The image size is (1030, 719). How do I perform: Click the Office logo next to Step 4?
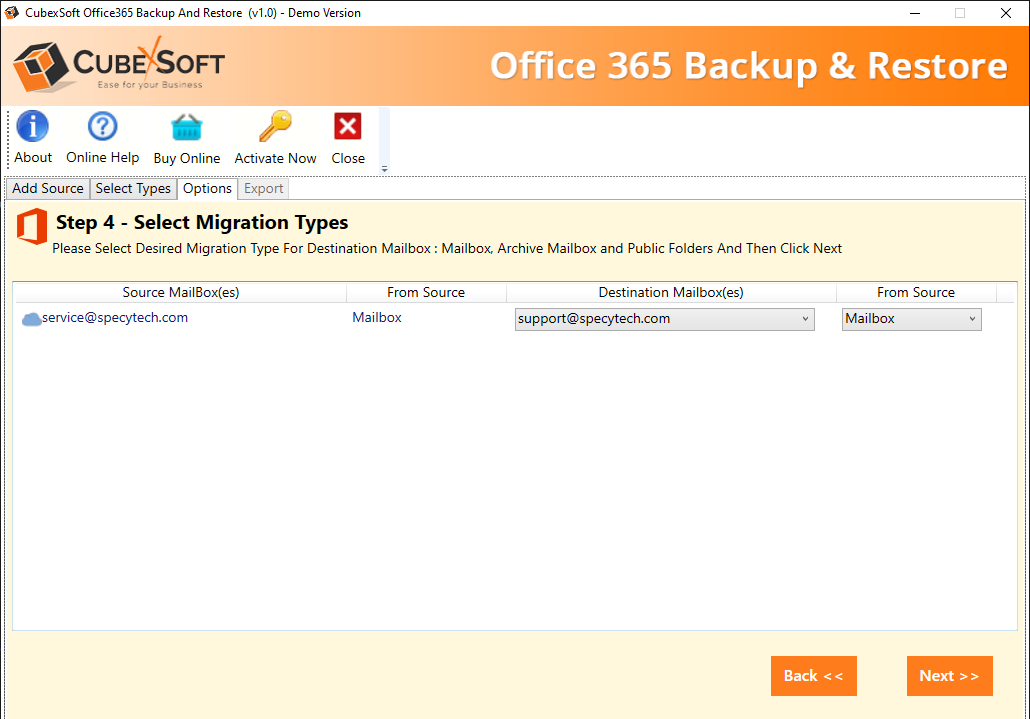click(32, 227)
